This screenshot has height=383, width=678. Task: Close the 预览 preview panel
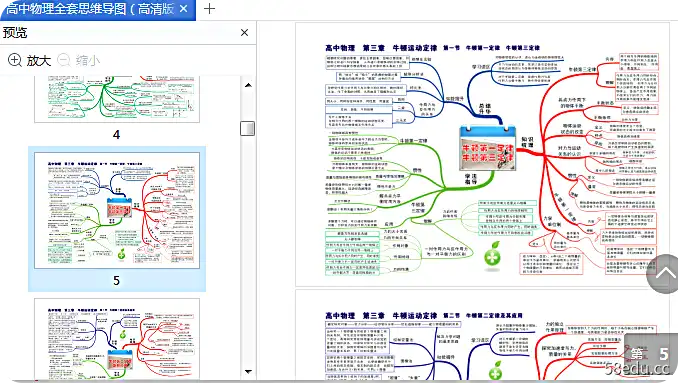[244, 32]
